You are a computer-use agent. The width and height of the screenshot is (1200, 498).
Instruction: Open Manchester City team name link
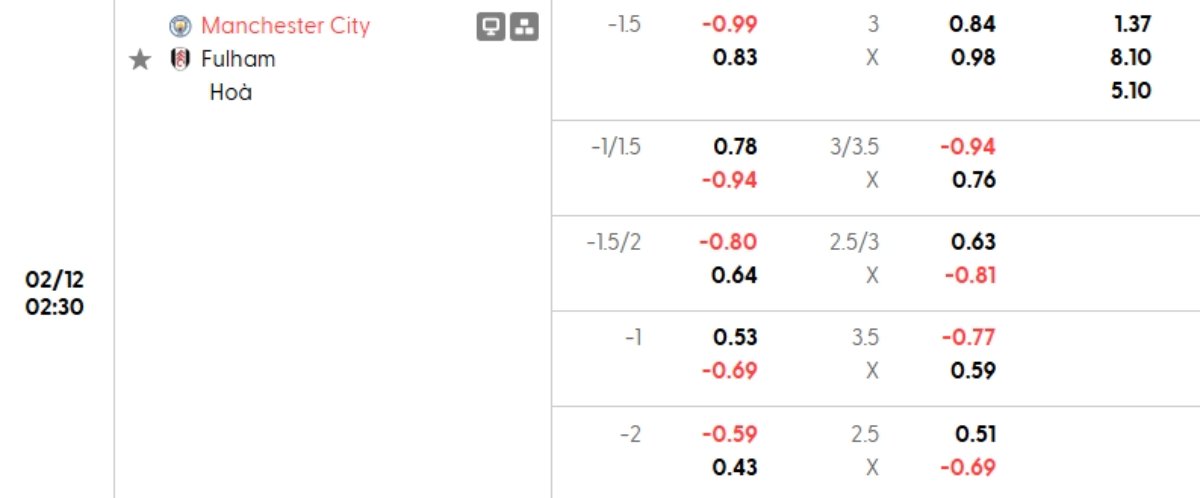[x=285, y=26]
